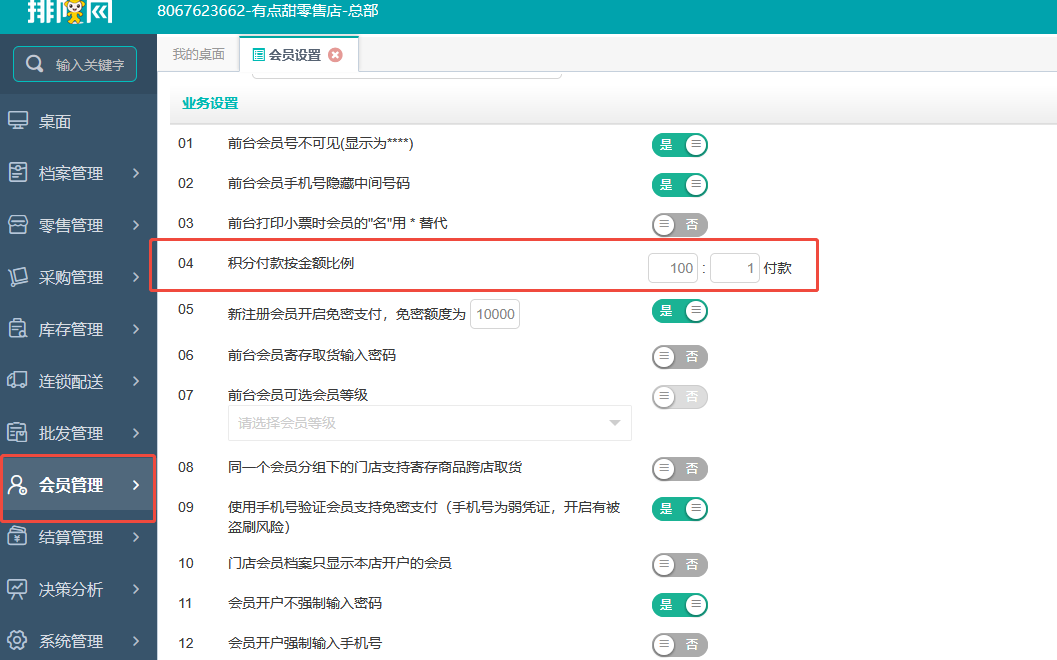Screen dimensions: 1057x660
Task: Close the 会员设置 tab
Action: (x=335, y=55)
